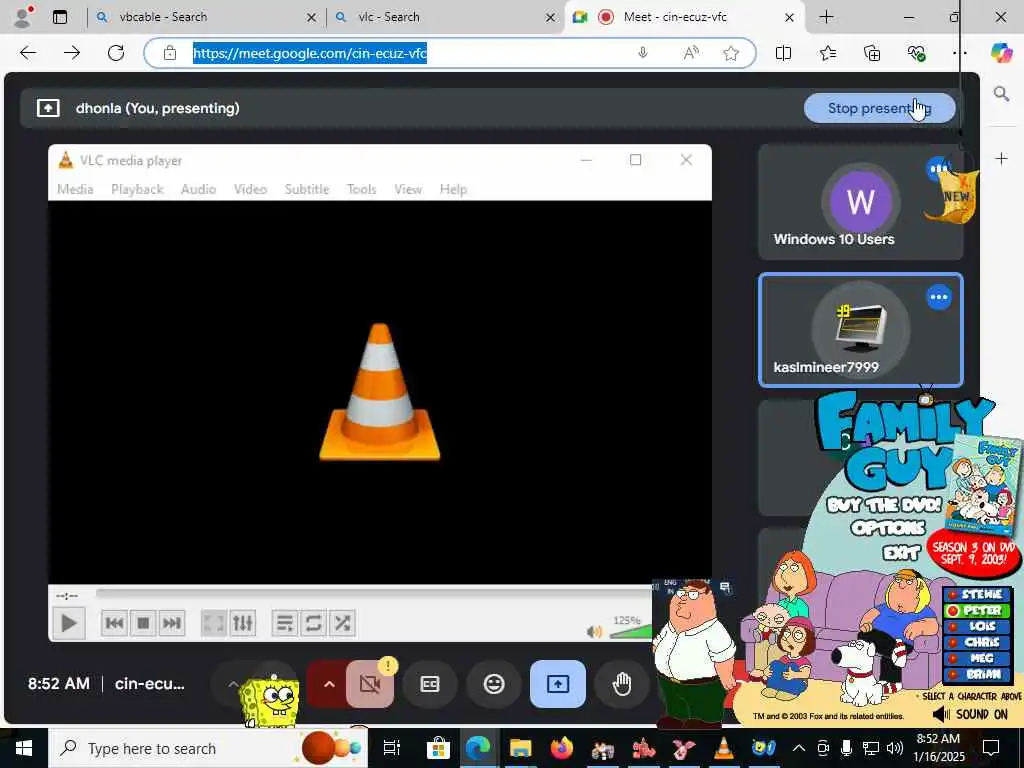Click the address bar URL

tap(310, 53)
